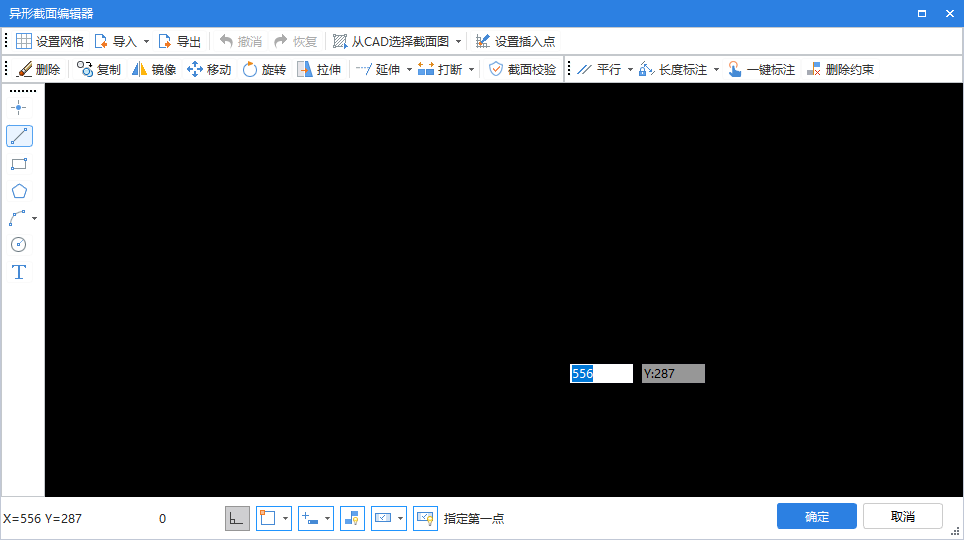Apply the 平行 parallel constraint
Image resolution: width=964 pixels, height=540 pixels.
[600, 69]
